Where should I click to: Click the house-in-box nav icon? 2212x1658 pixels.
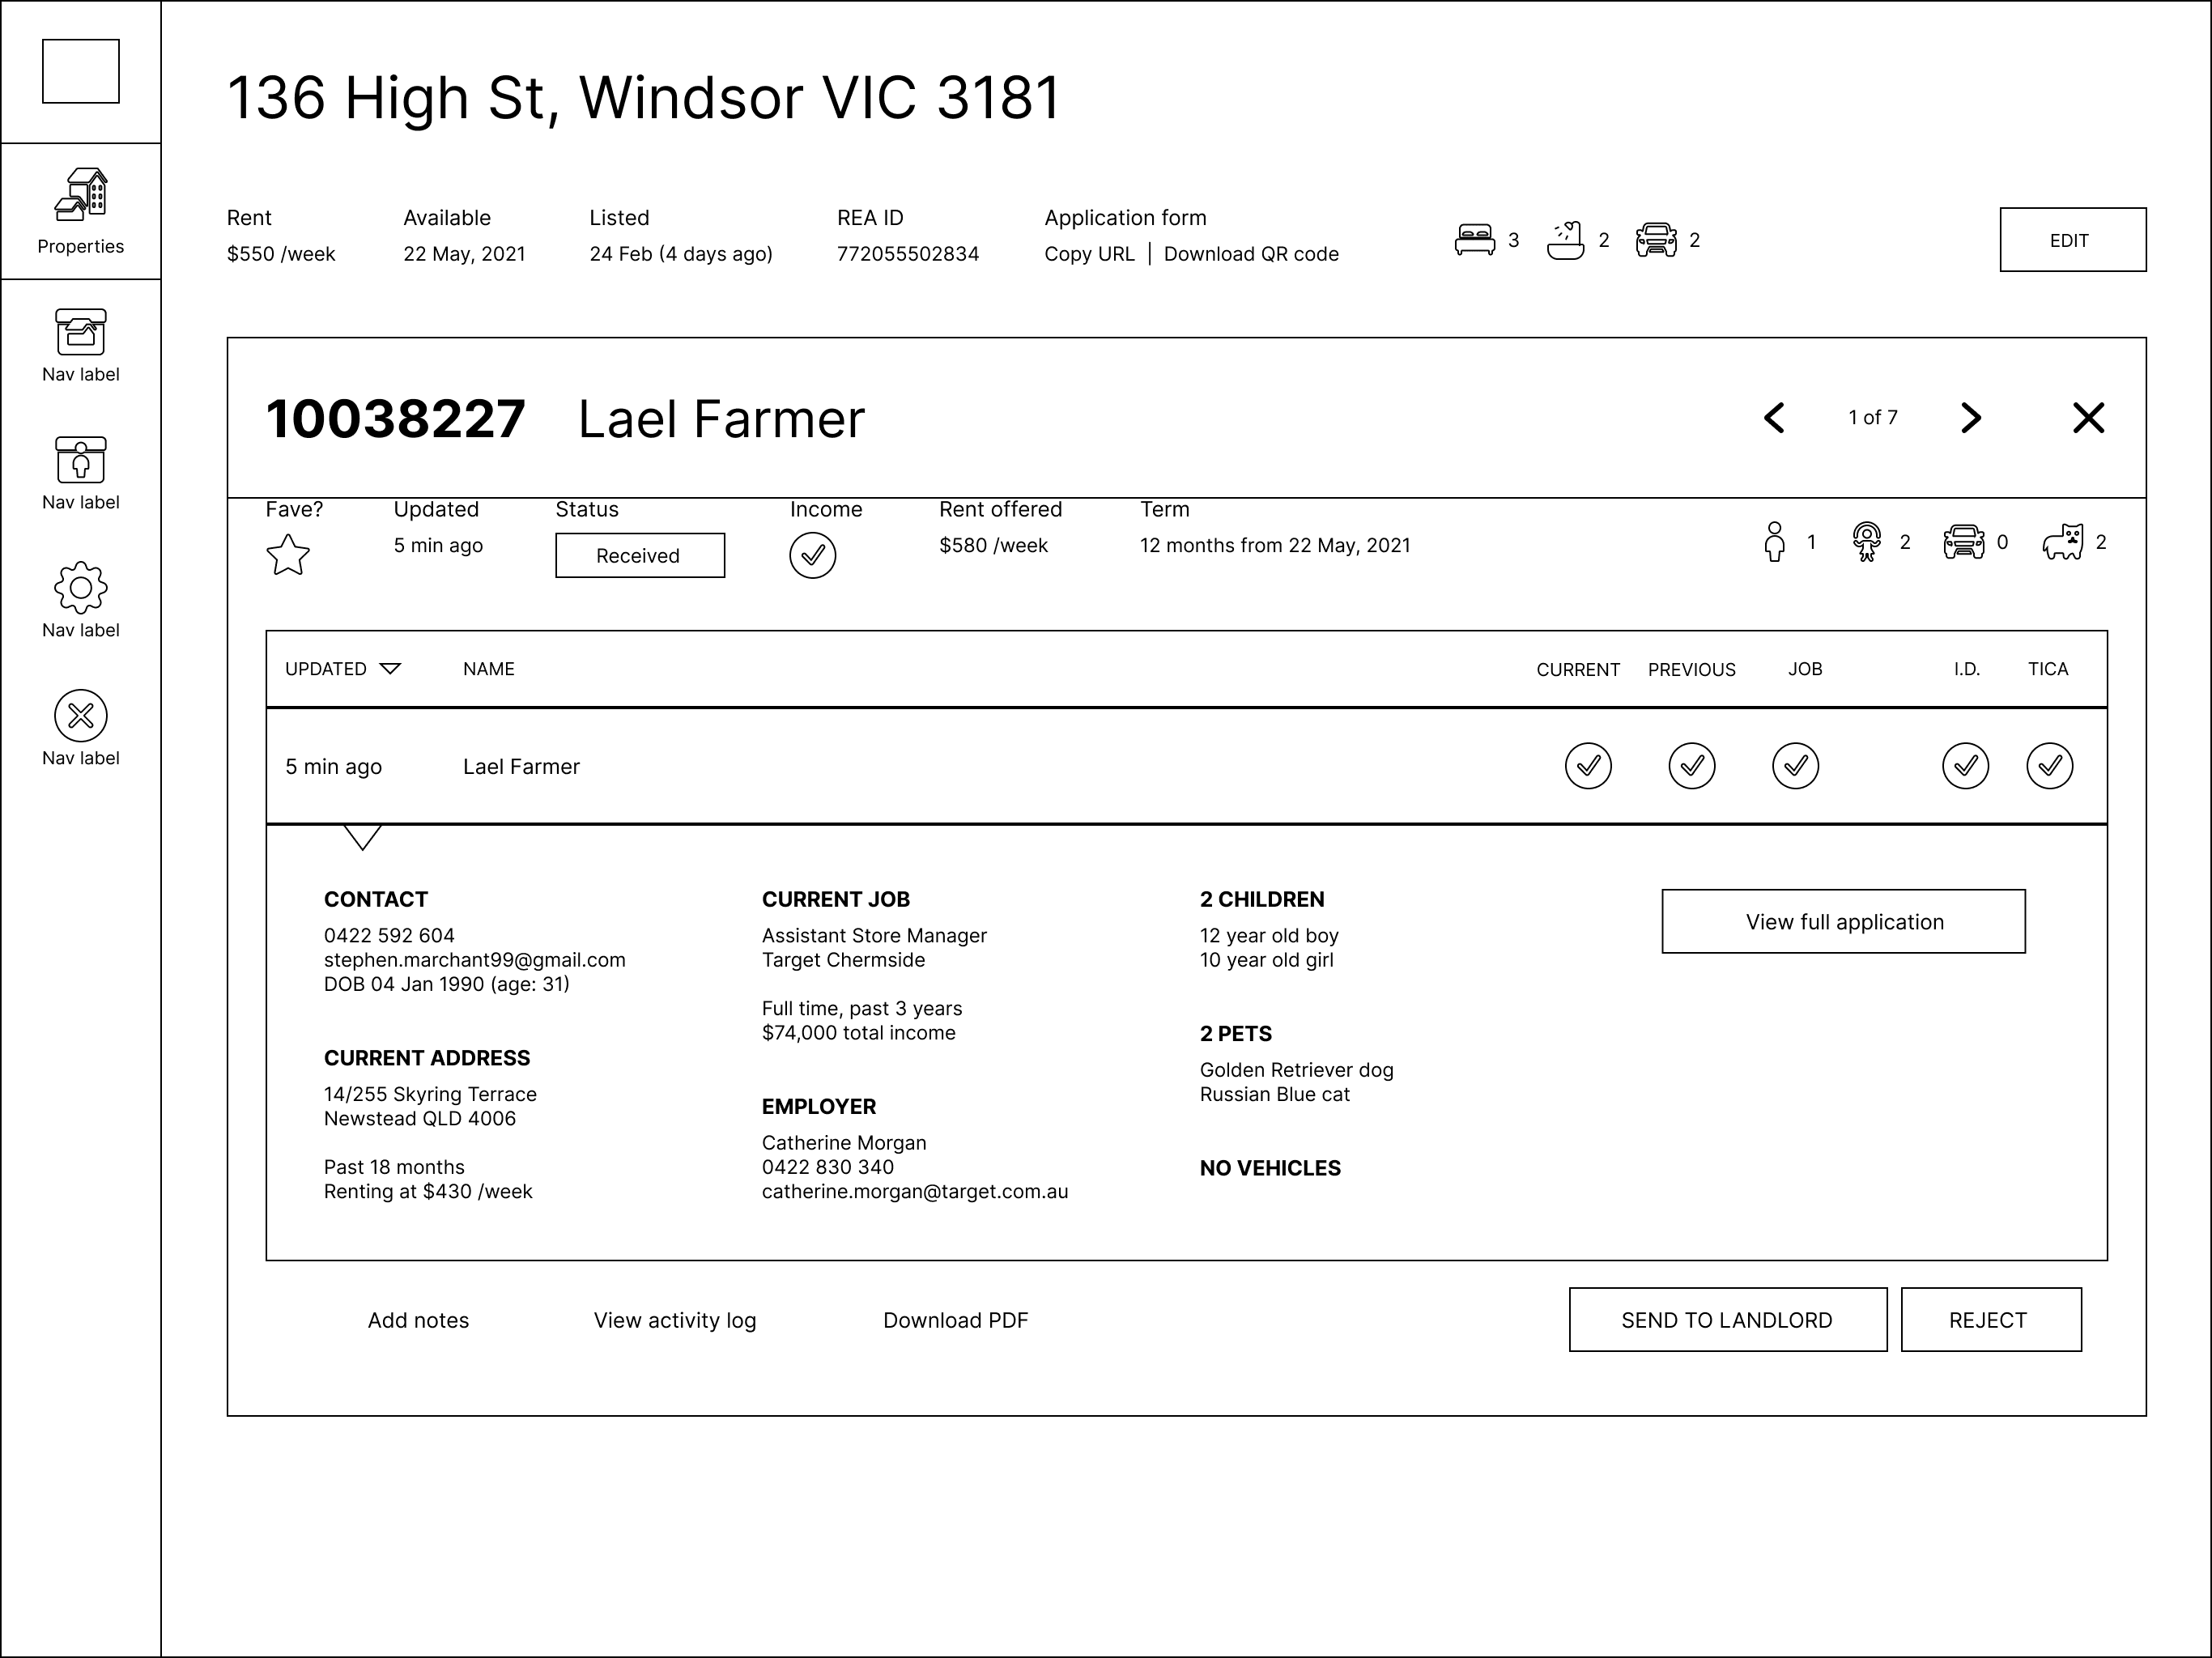81,332
